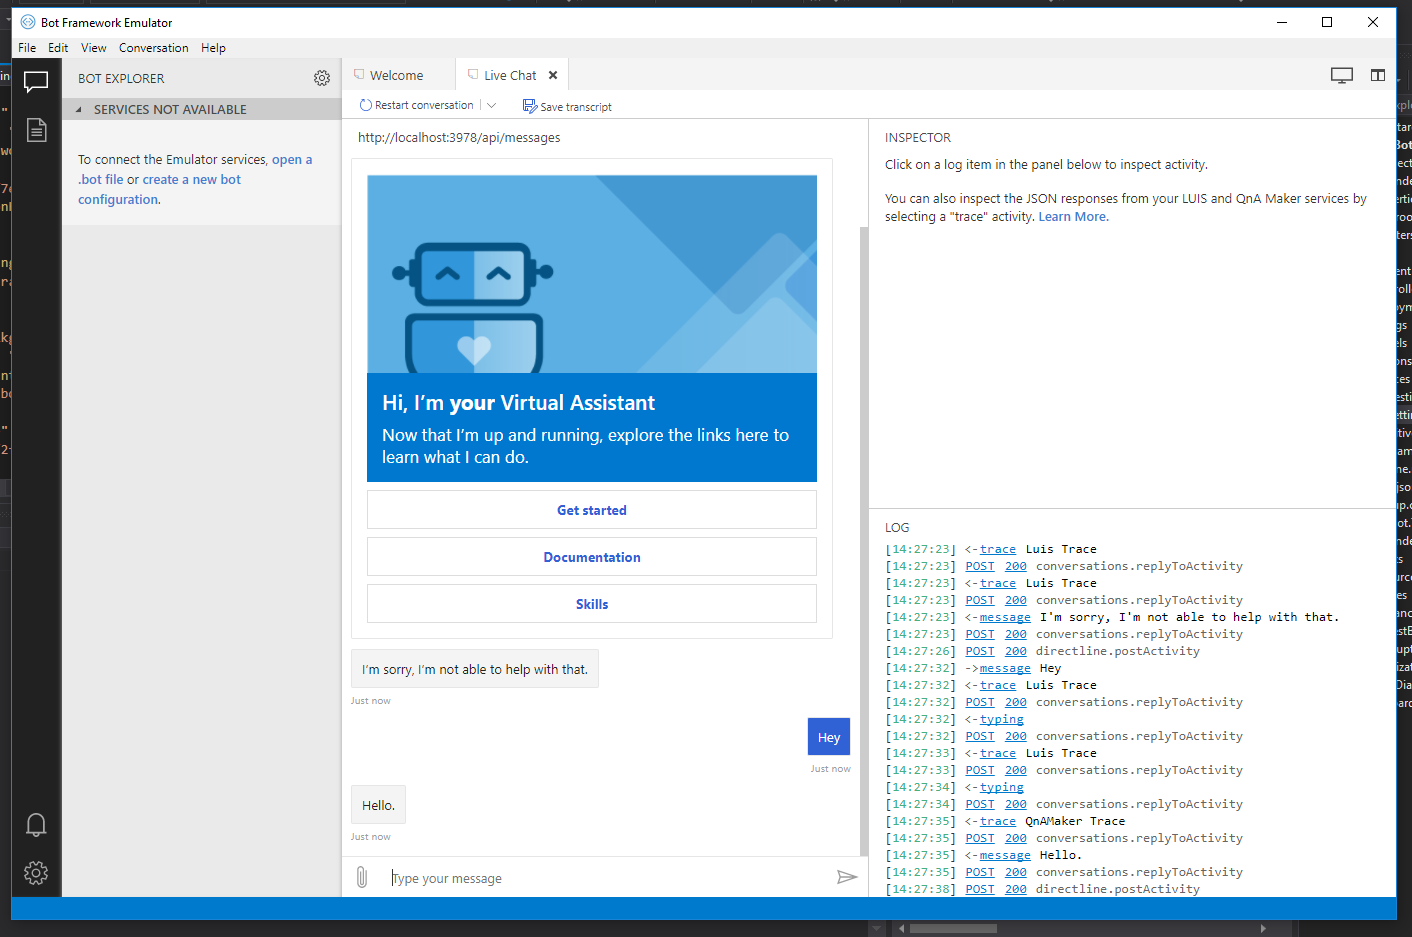
Task: Close the Live Chat tab
Action: click(553, 75)
